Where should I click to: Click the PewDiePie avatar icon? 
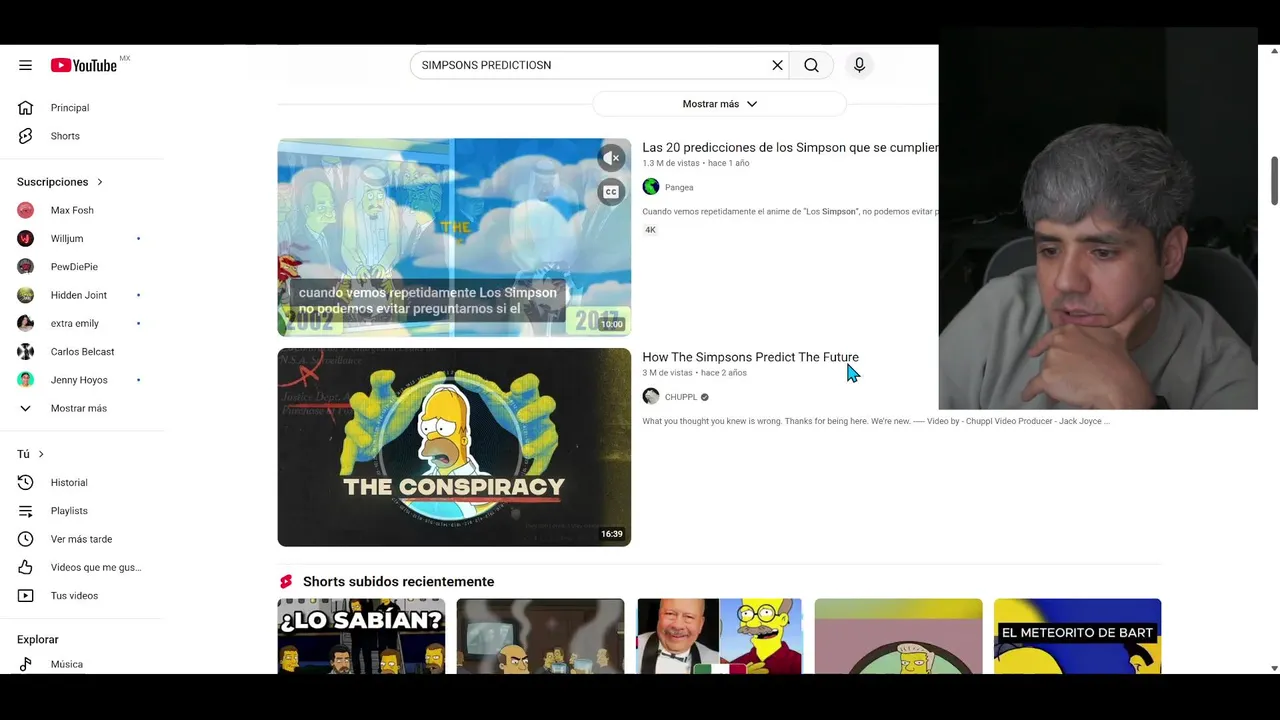[26, 267]
